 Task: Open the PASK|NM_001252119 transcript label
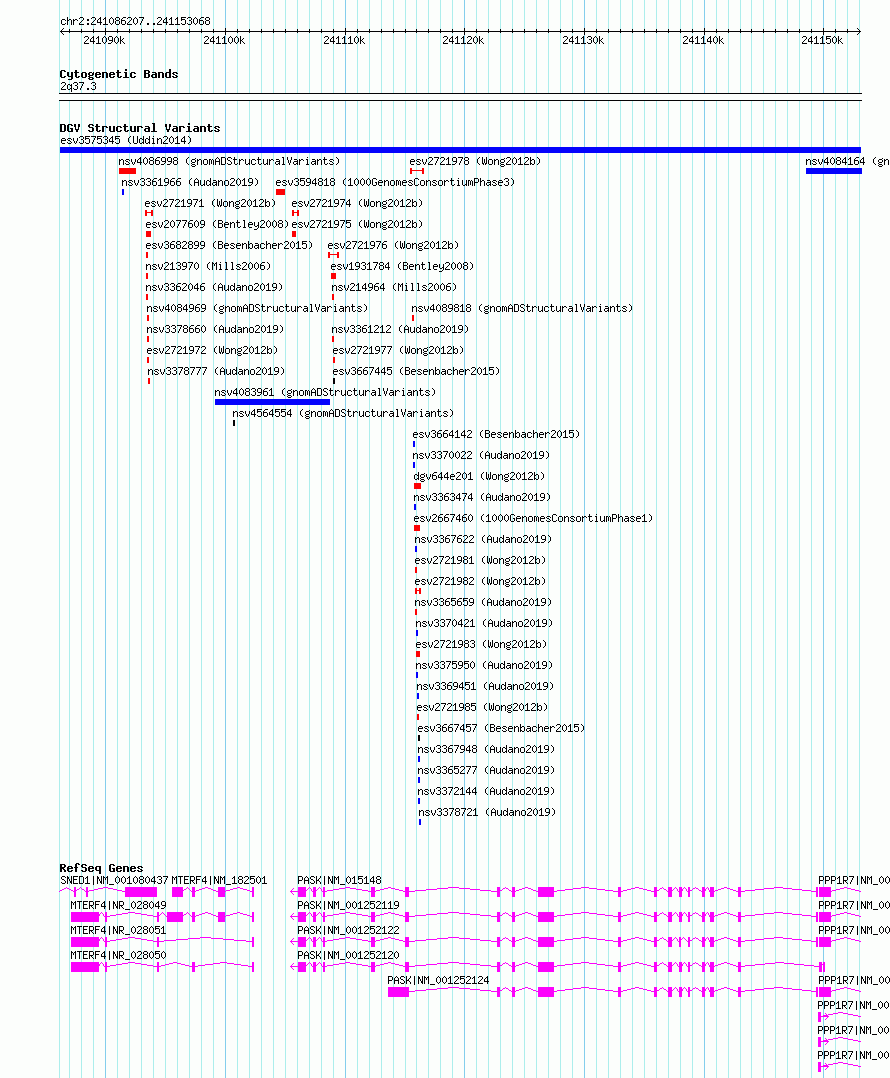click(x=348, y=905)
